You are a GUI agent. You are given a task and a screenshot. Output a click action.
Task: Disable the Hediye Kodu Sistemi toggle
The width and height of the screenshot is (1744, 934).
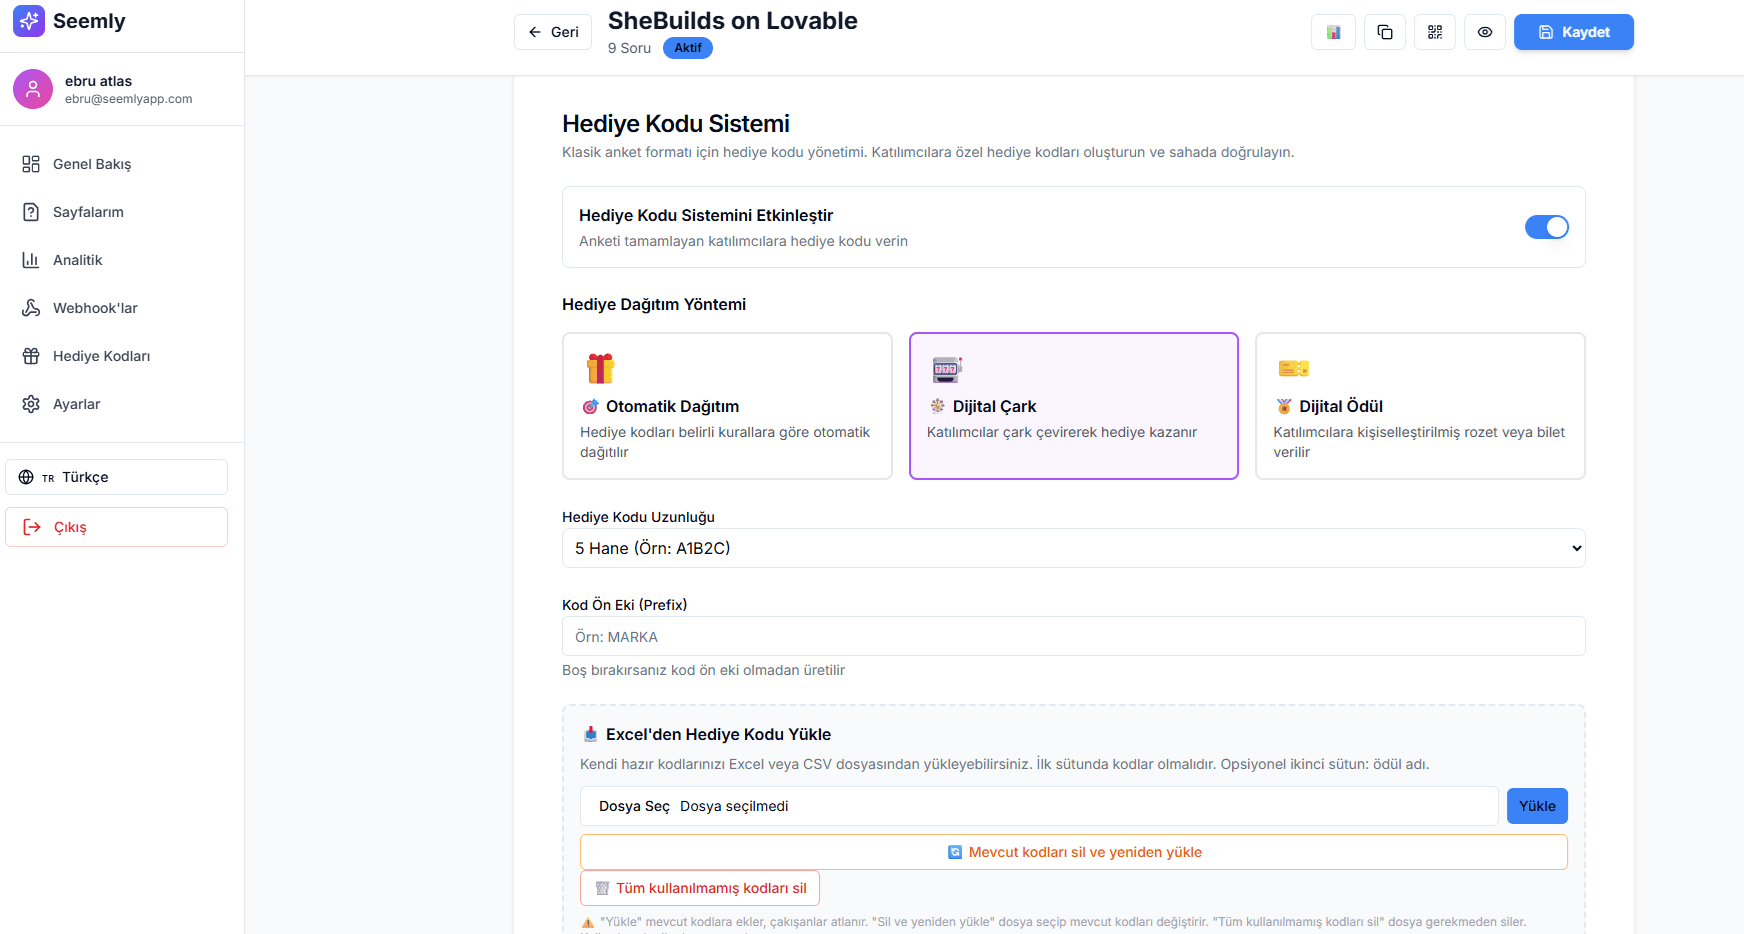pyautogui.click(x=1546, y=227)
